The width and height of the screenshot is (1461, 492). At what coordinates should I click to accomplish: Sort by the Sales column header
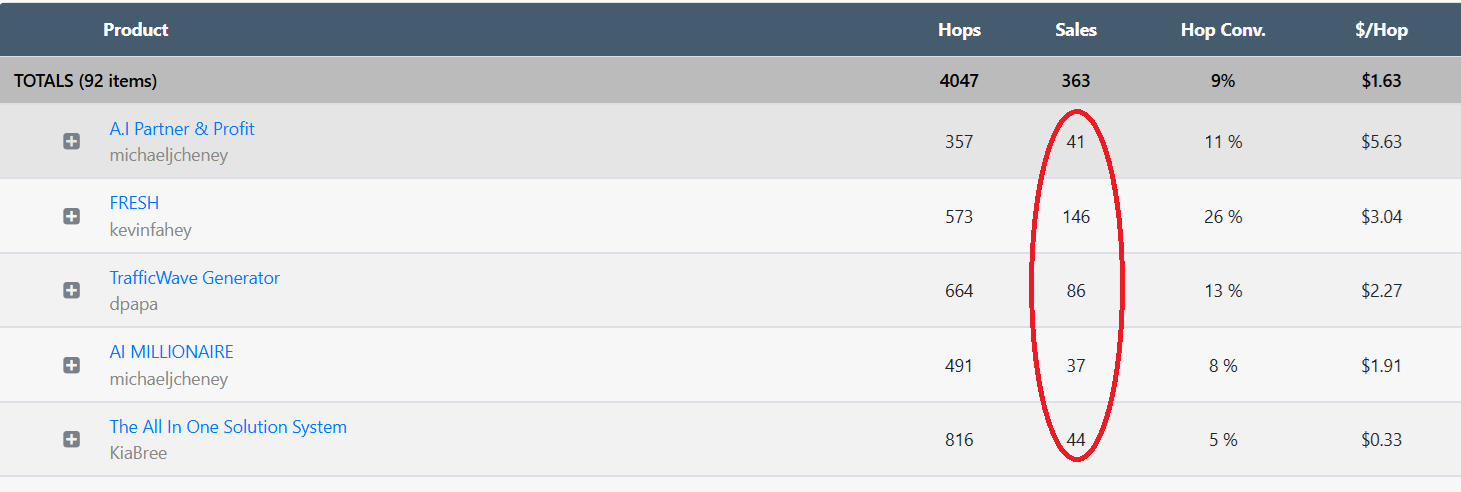[x=1076, y=30]
